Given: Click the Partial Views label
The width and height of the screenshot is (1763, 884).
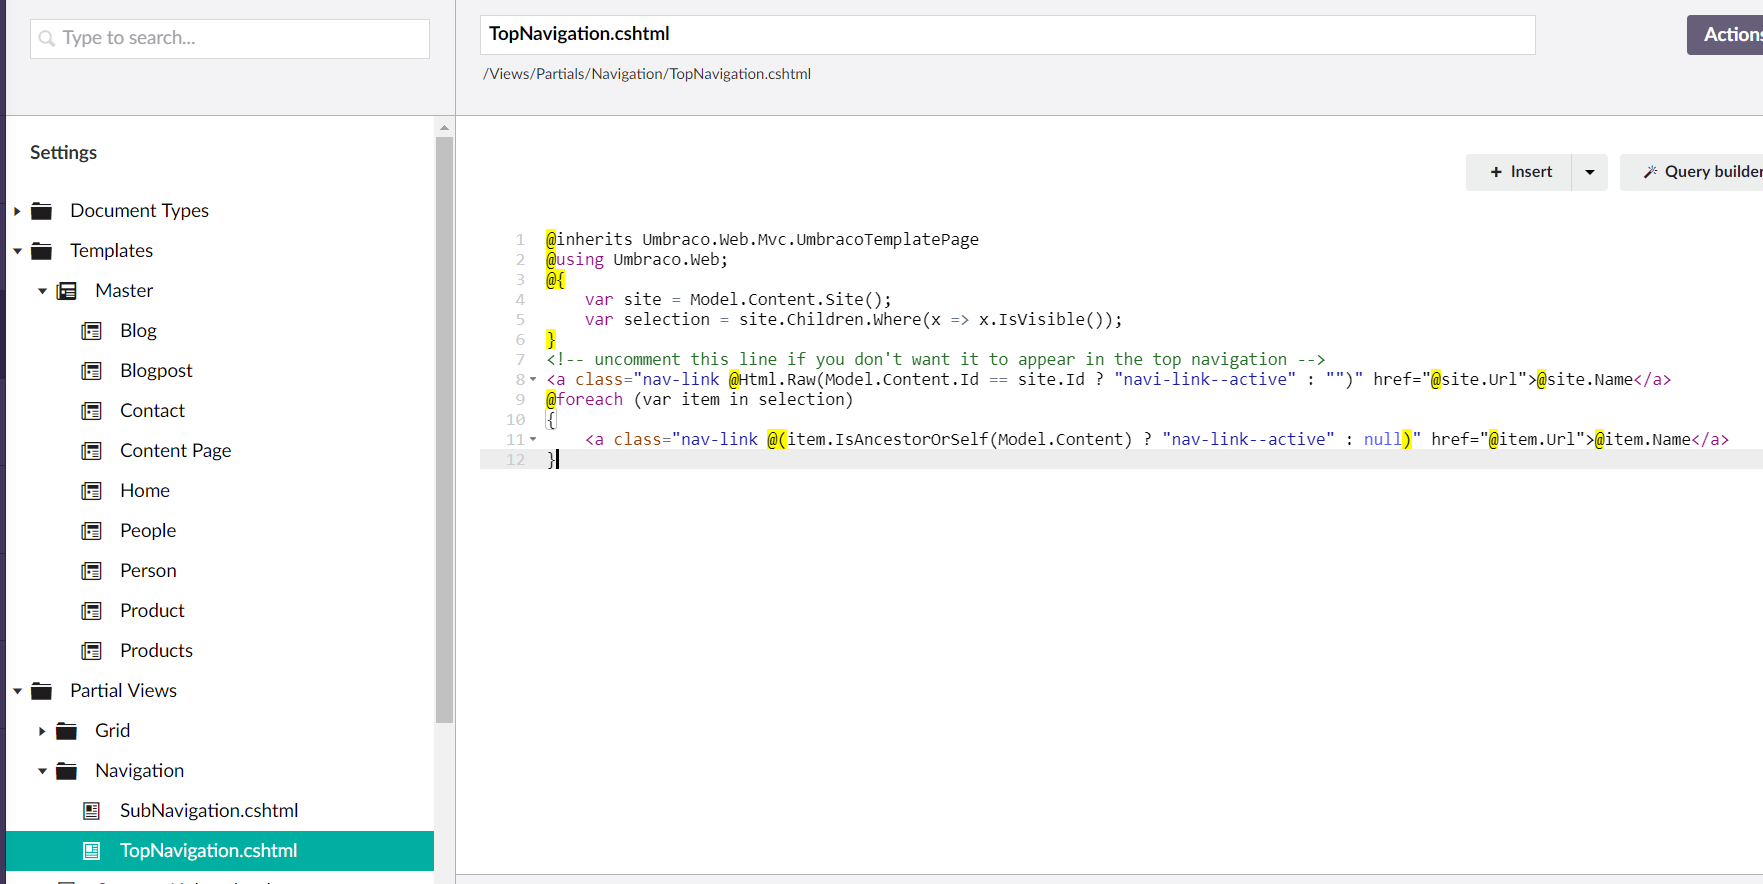Looking at the screenshot, I should 123,691.
